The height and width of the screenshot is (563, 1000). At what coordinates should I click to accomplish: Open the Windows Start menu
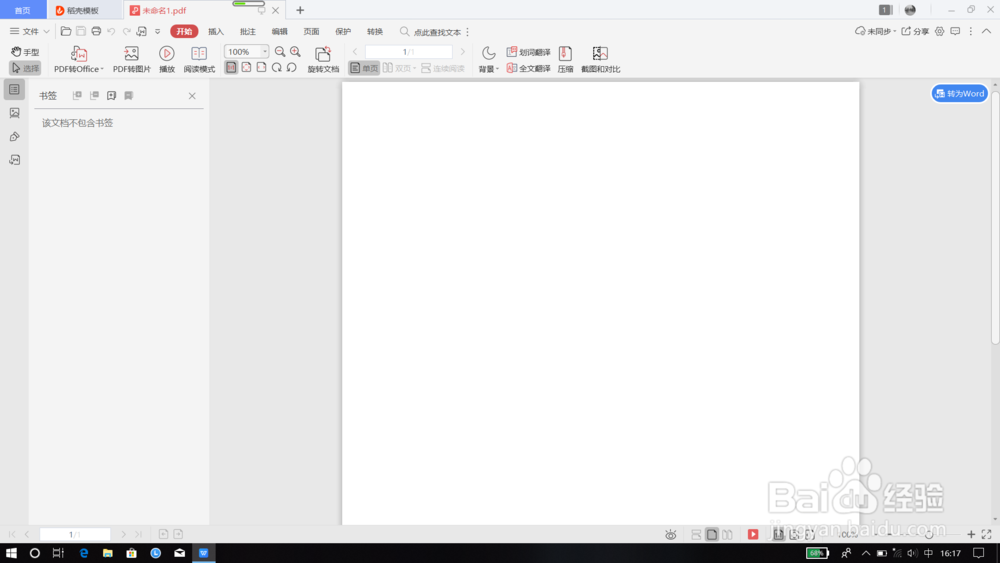click(11, 553)
